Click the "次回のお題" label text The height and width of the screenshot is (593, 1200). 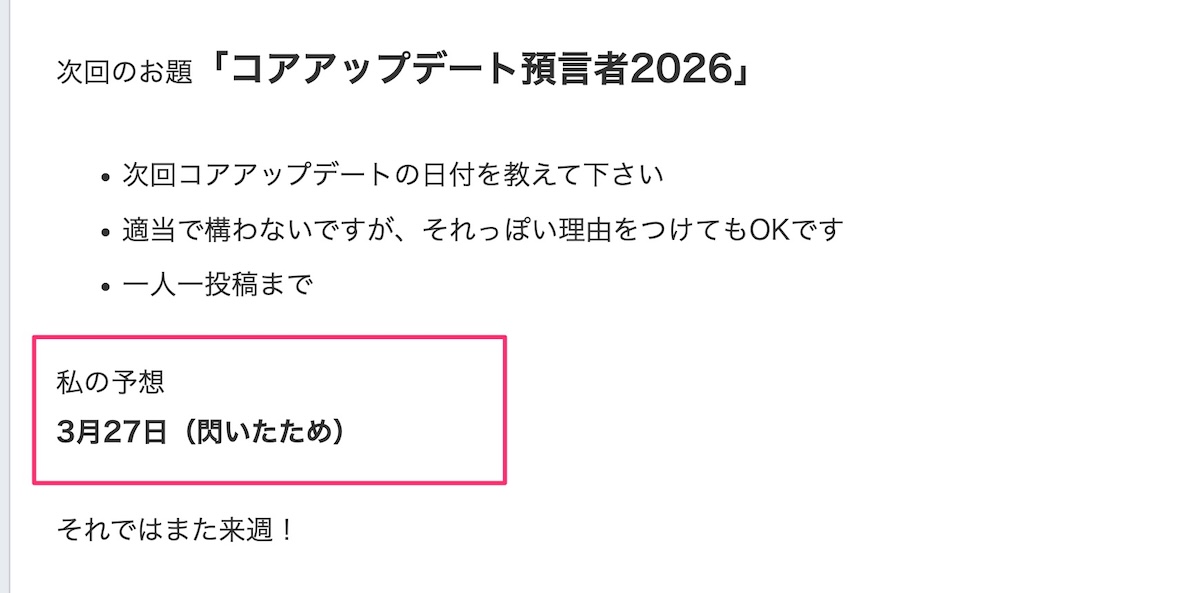point(125,74)
